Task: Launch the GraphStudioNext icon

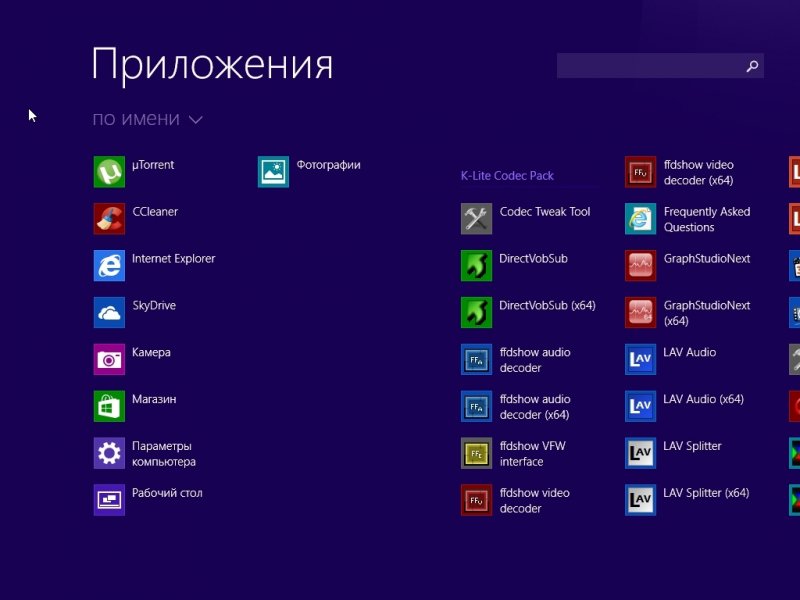Action: pos(641,265)
